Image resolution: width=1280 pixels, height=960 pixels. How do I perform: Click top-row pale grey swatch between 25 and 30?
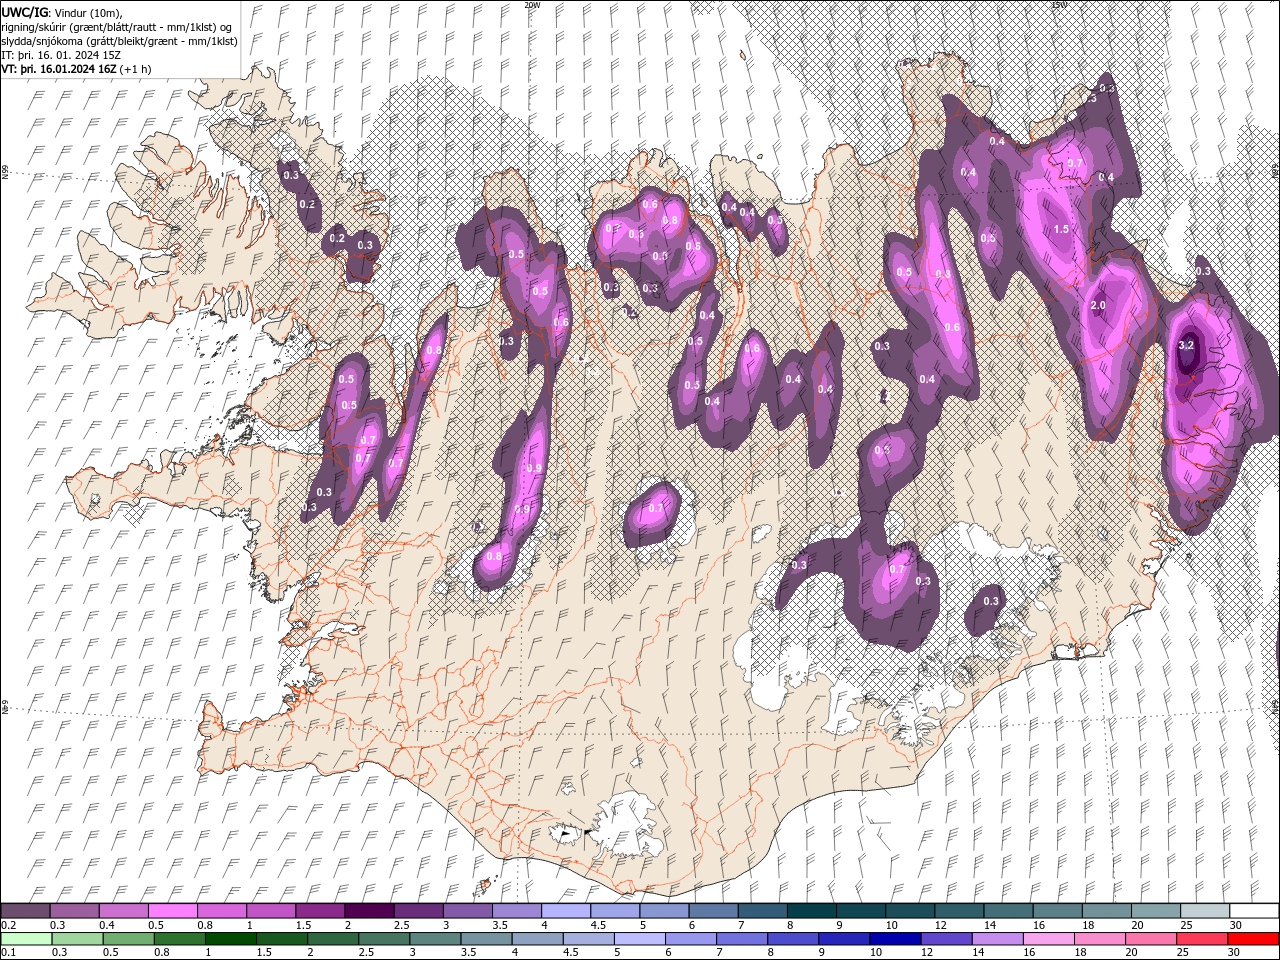tap(1205, 911)
